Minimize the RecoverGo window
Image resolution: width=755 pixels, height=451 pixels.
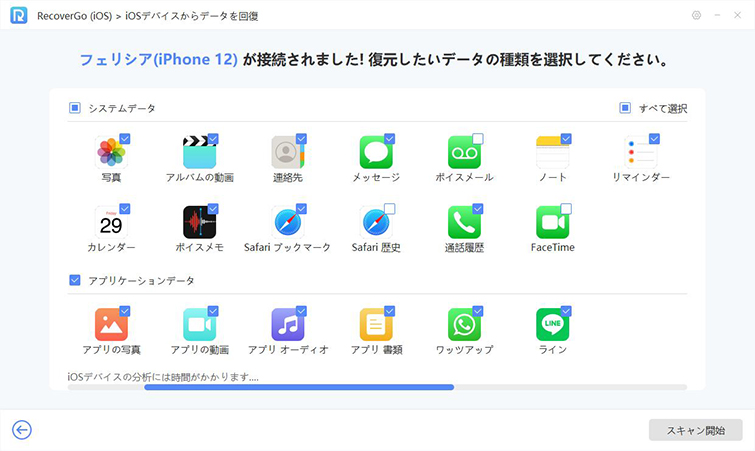click(717, 15)
